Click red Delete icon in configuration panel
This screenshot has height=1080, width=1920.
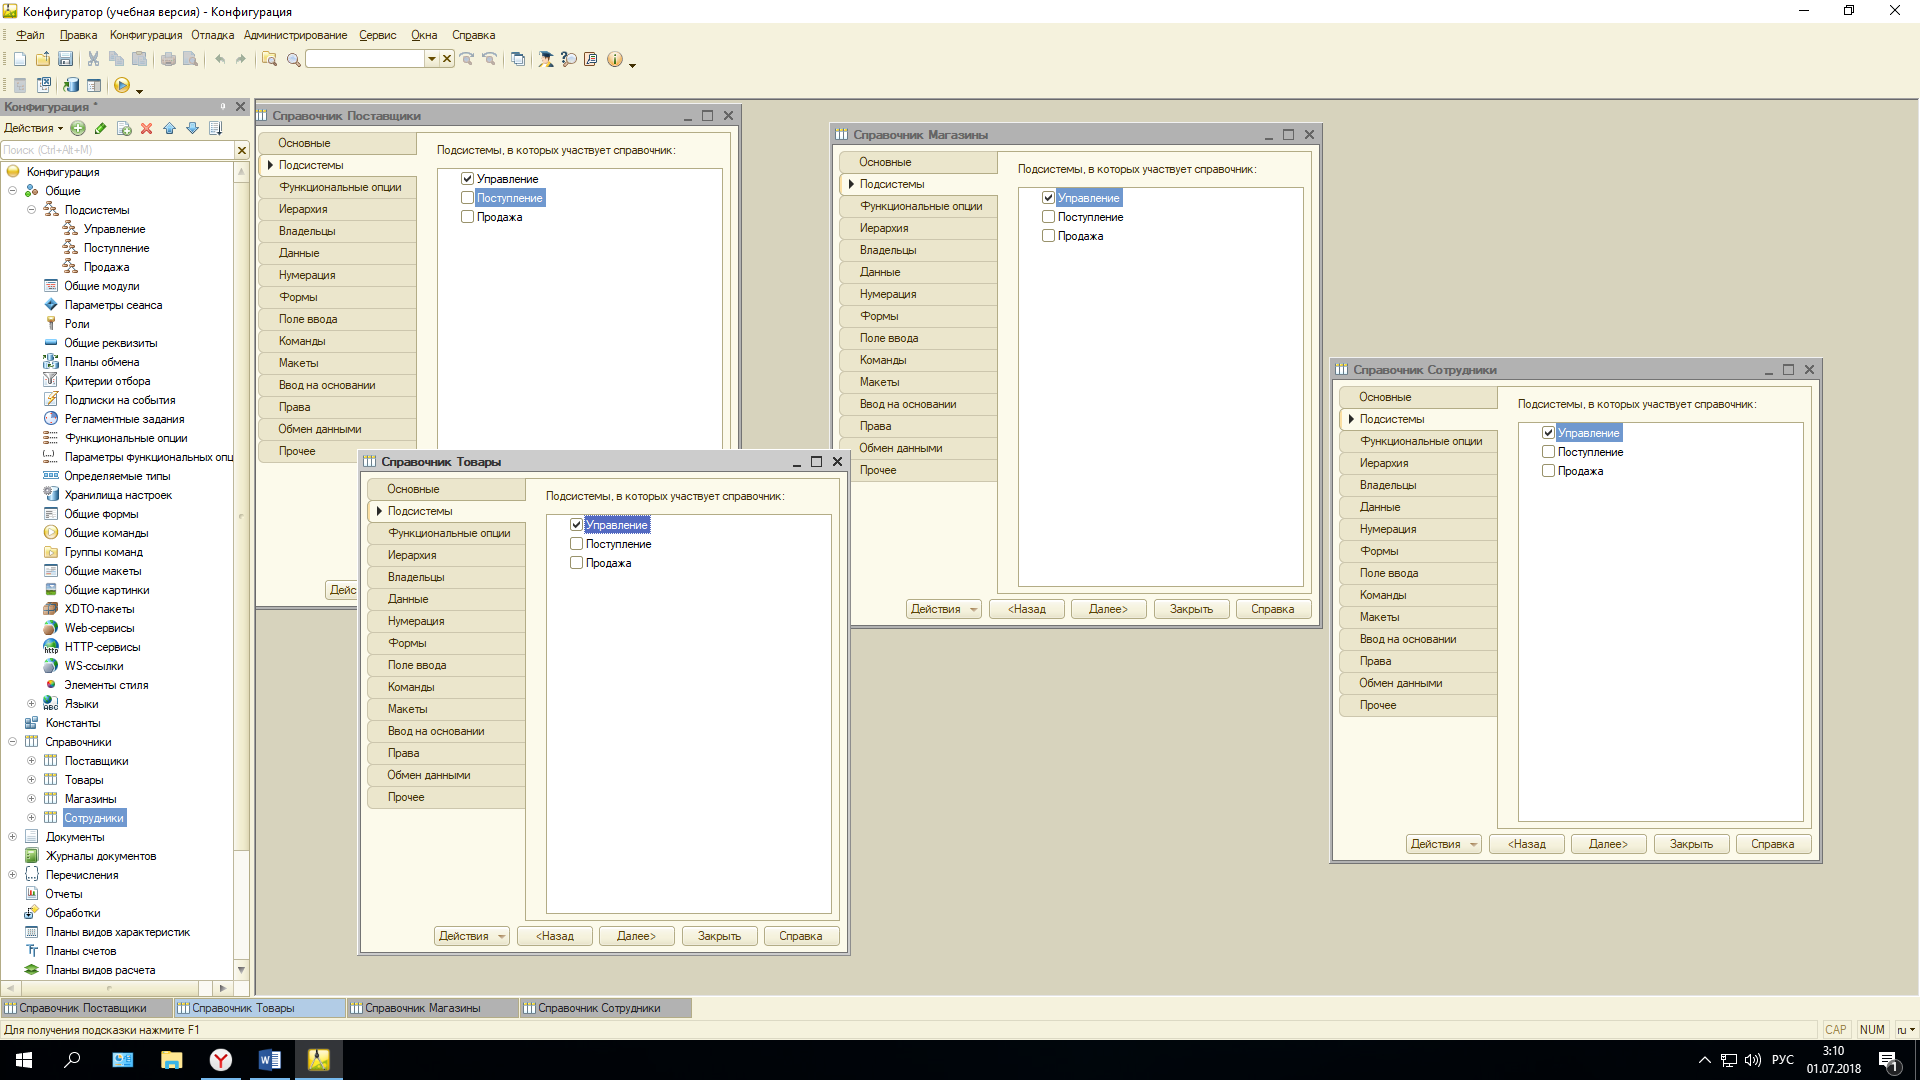click(146, 128)
